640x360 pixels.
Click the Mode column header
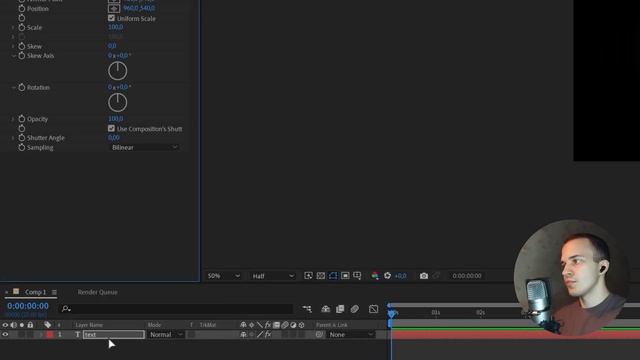[154, 325]
